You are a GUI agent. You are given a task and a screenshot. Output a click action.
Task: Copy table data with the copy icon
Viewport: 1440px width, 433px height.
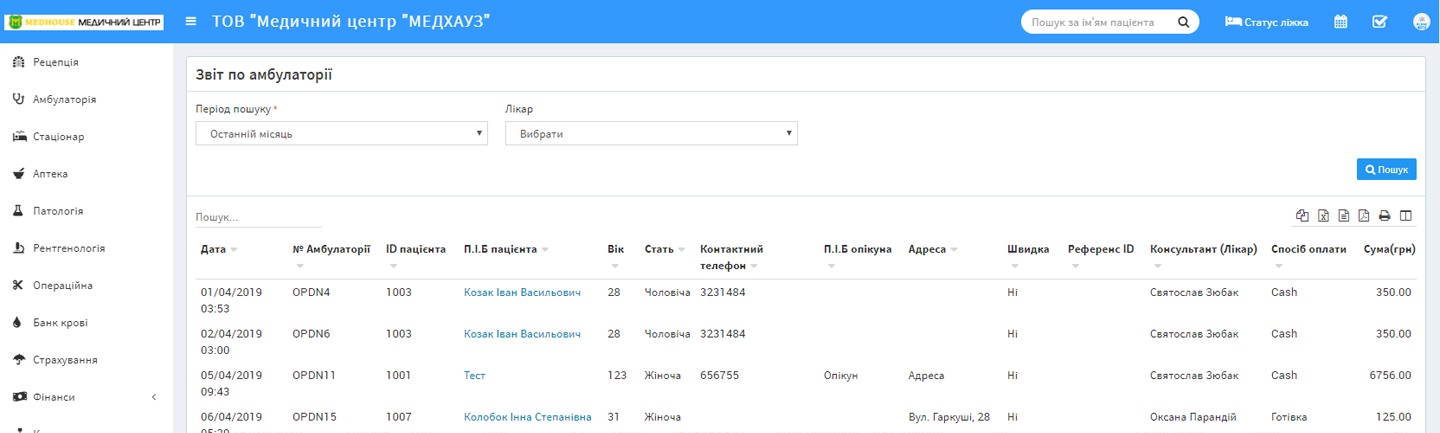pyautogui.click(x=1302, y=215)
